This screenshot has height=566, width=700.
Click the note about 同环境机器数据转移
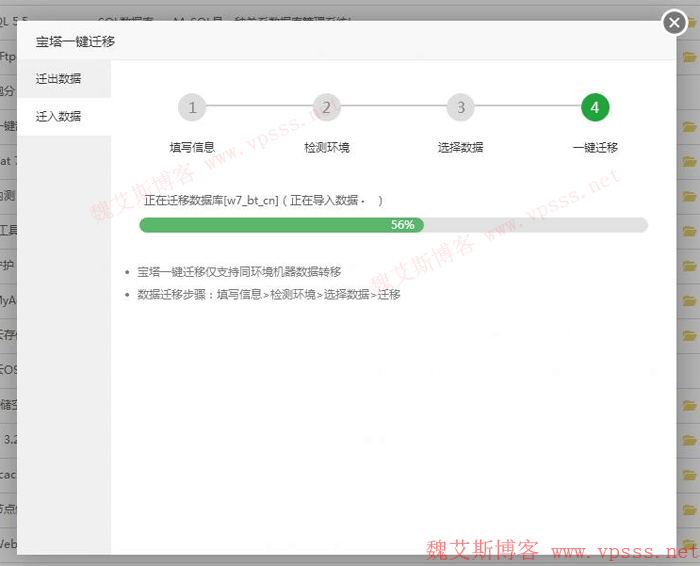239,271
